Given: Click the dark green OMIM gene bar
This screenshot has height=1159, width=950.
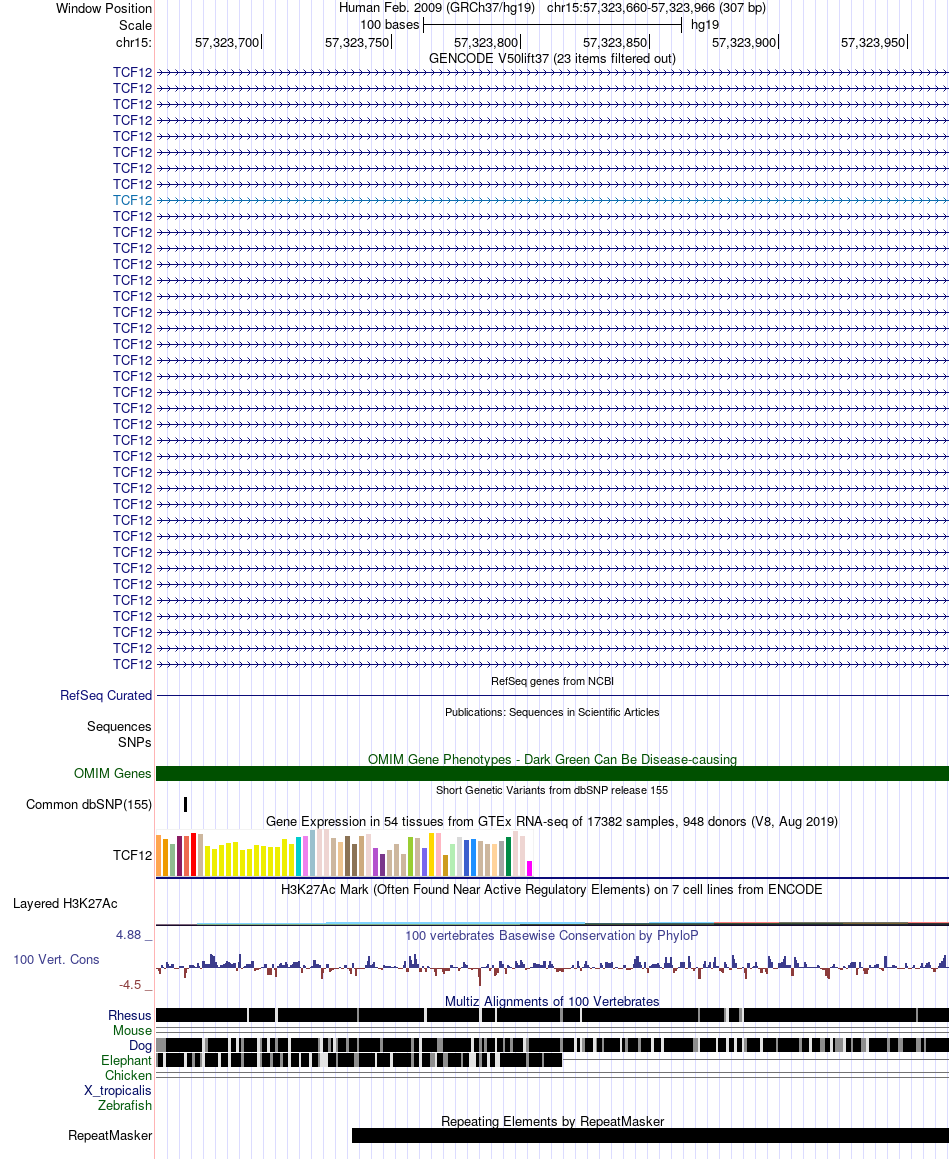Looking at the screenshot, I should 552,773.
